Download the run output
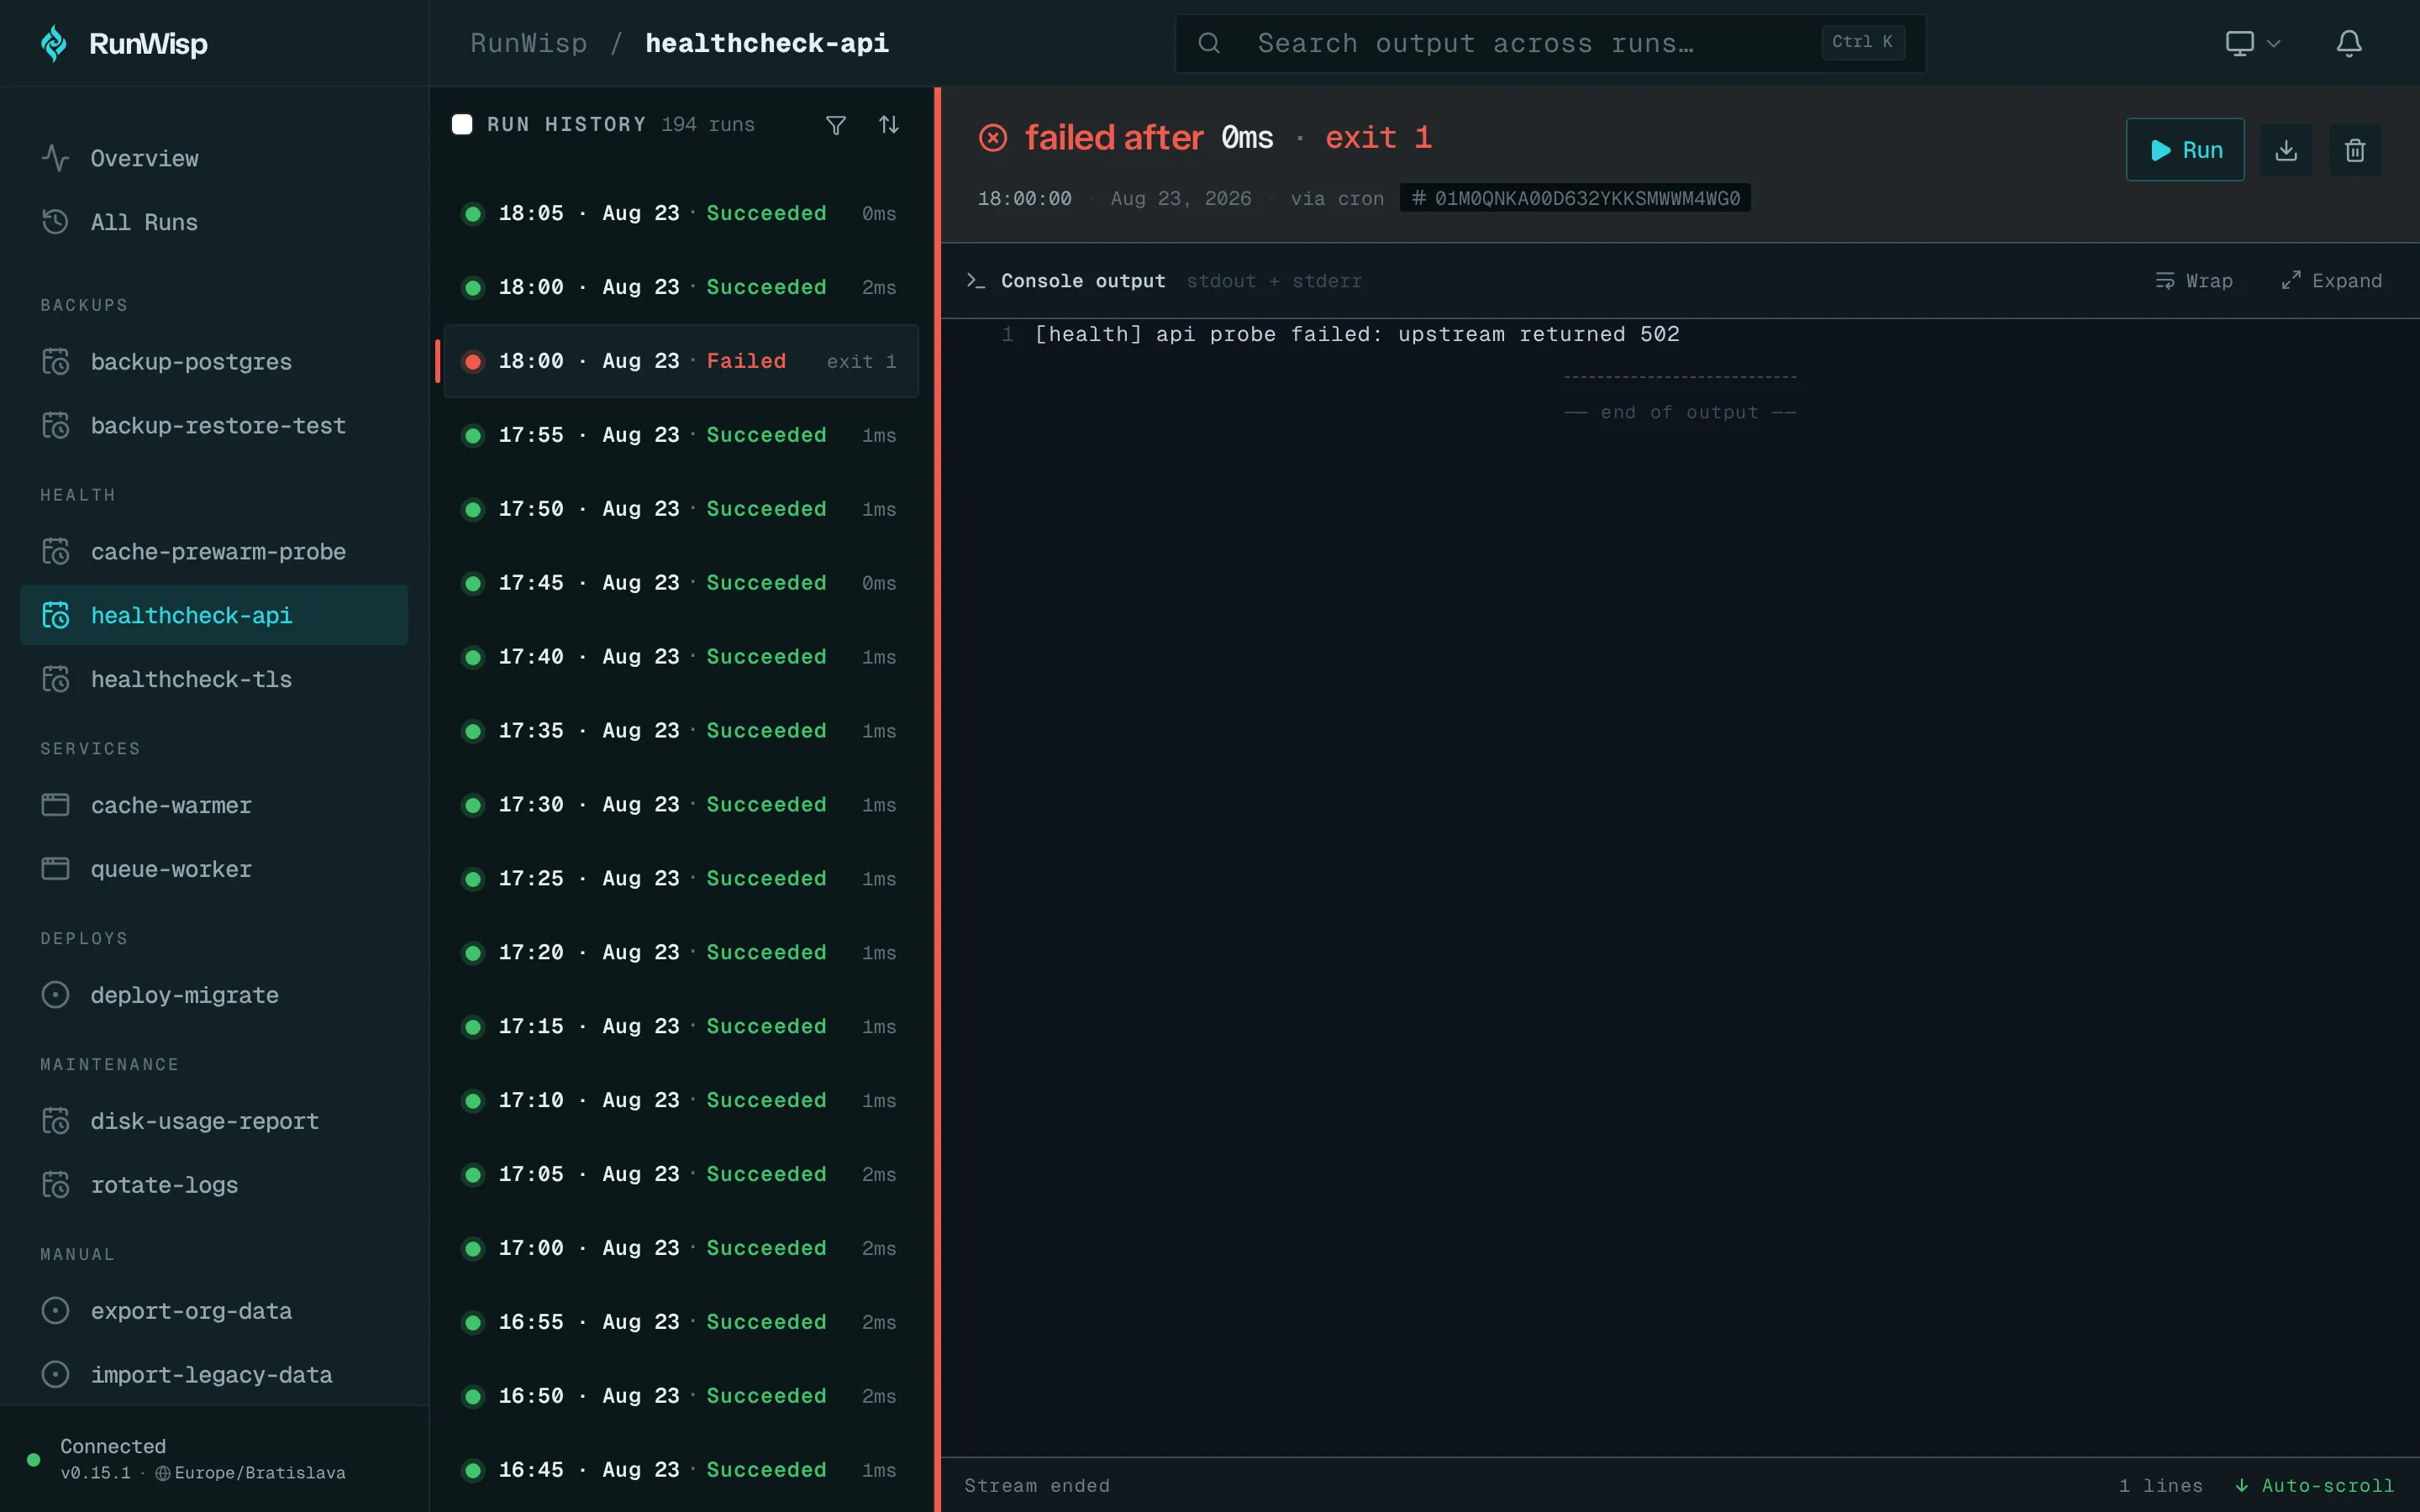Viewport: 2420px width, 1512px height. pos(2286,150)
